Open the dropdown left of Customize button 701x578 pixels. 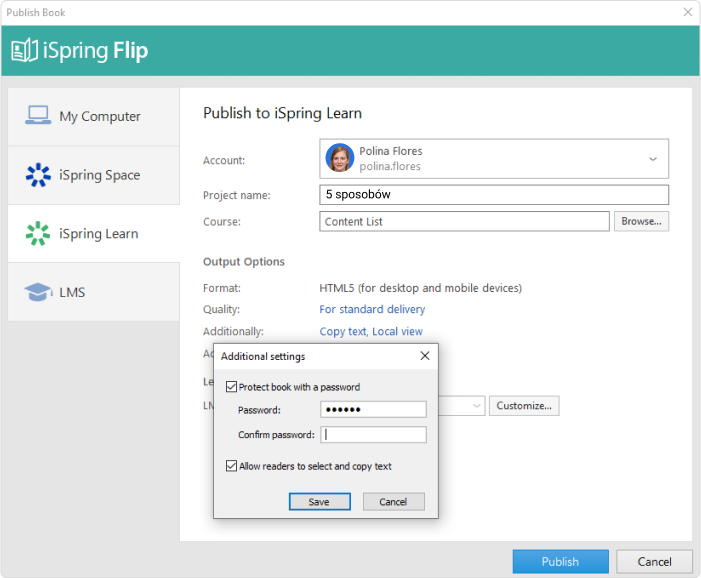[x=477, y=406]
